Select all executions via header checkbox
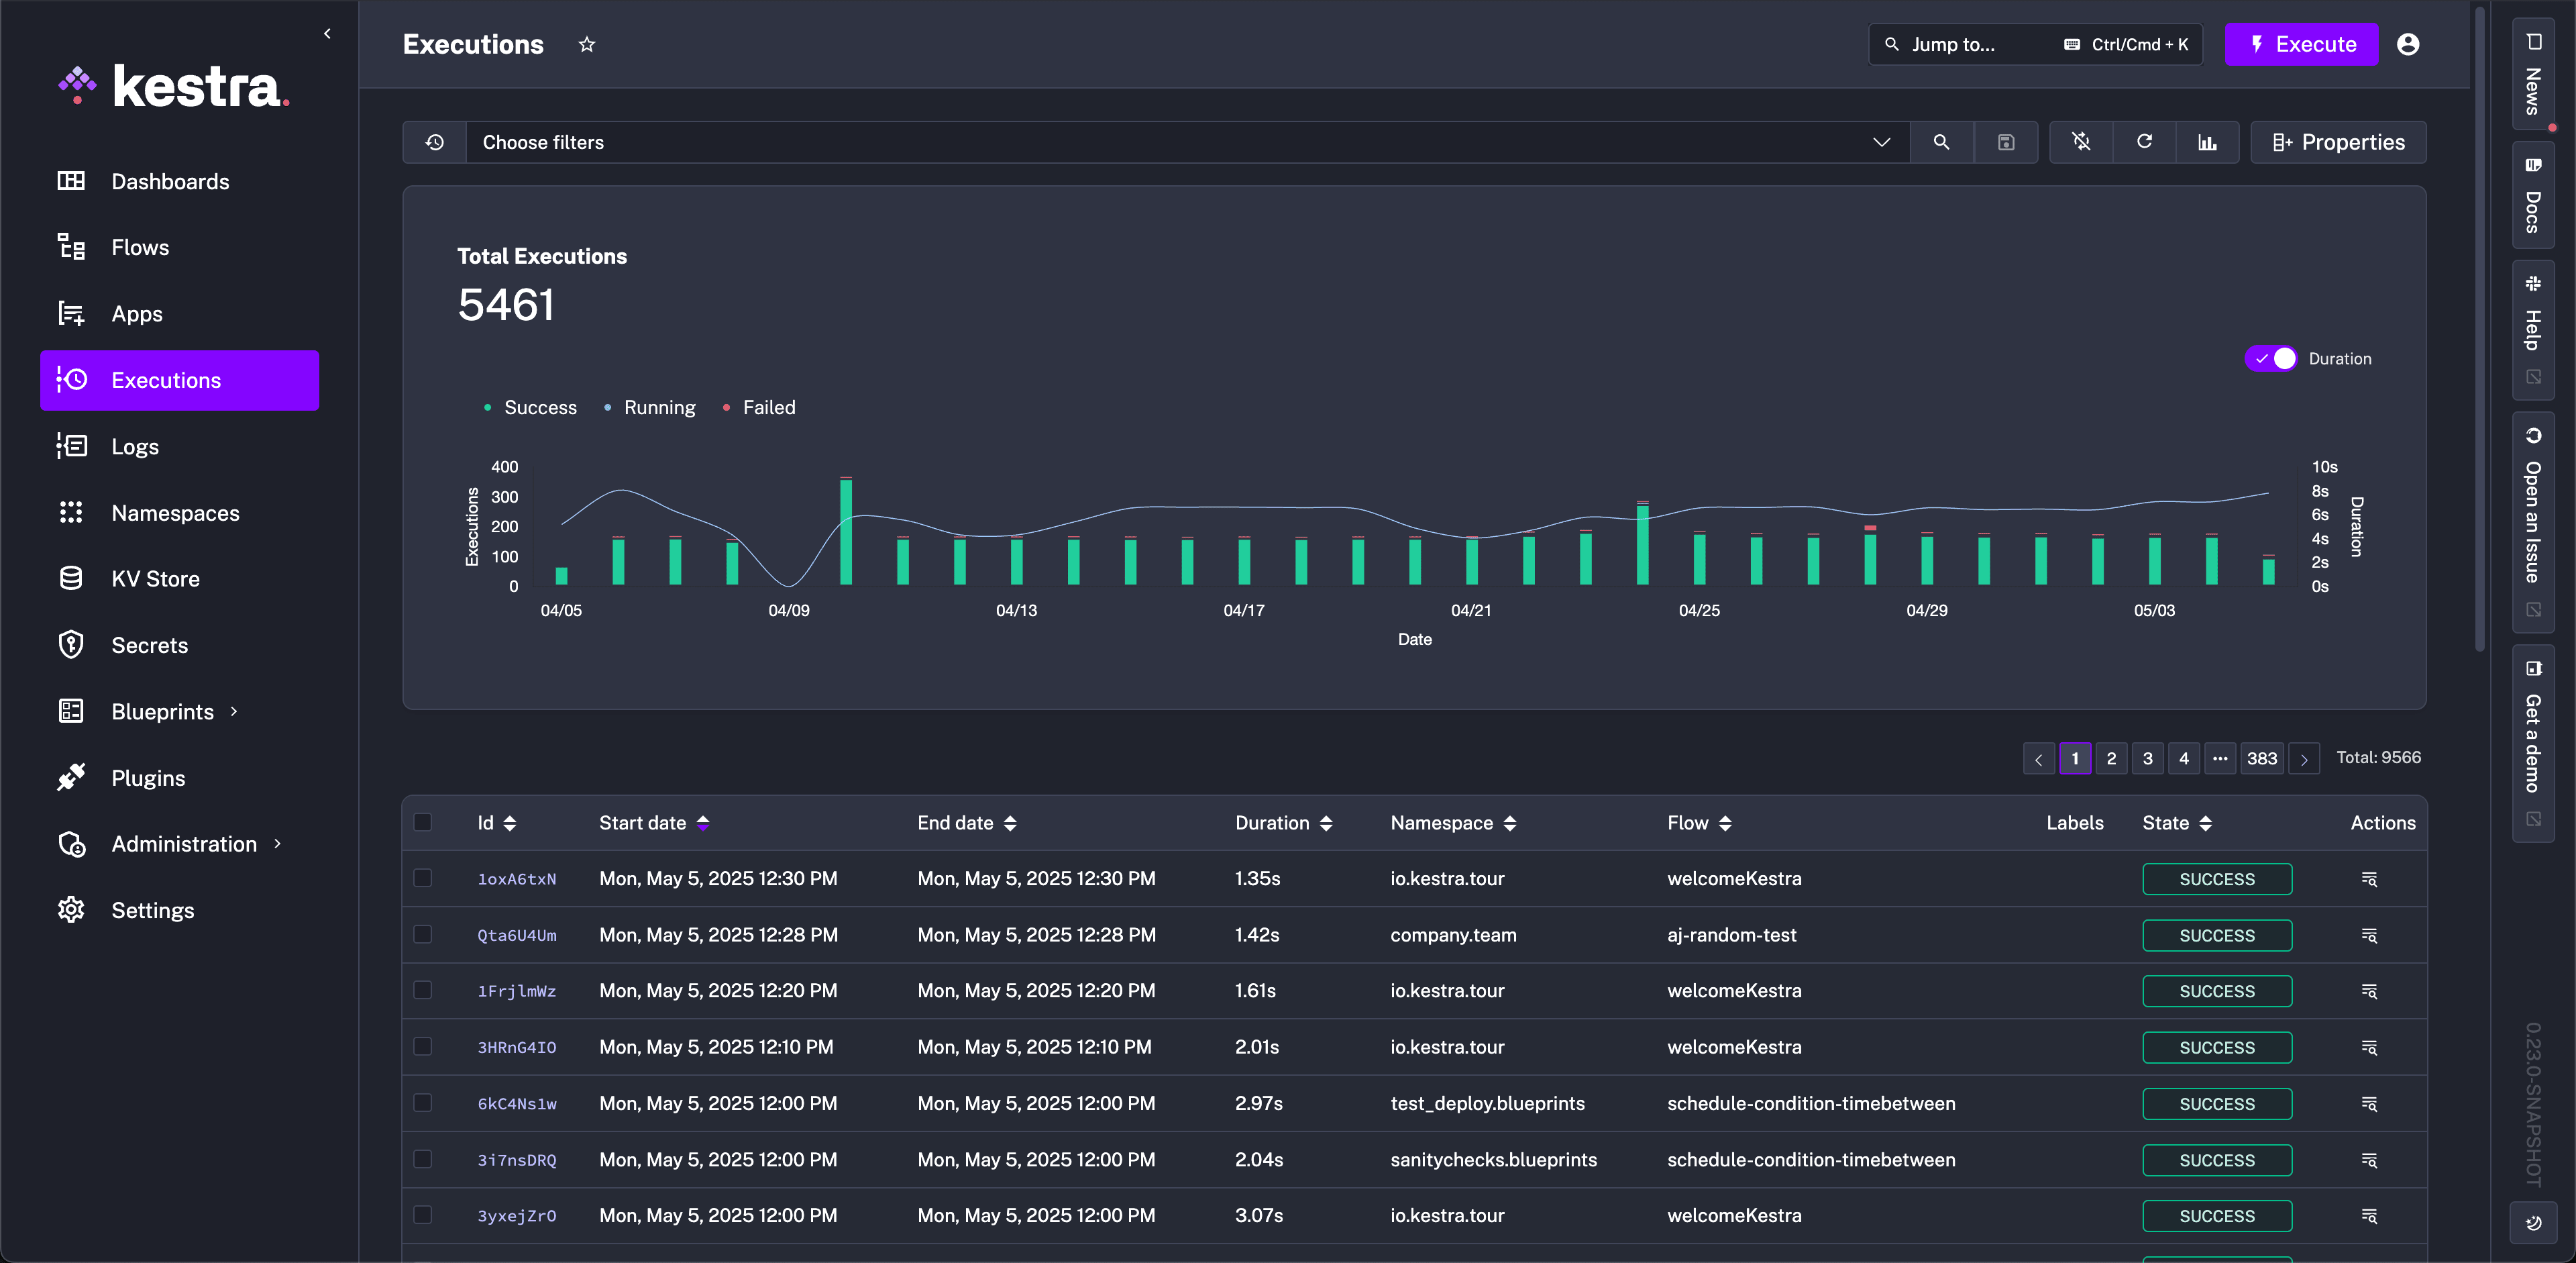Image resolution: width=2576 pixels, height=1263 pixels. [x=424, y=823]
